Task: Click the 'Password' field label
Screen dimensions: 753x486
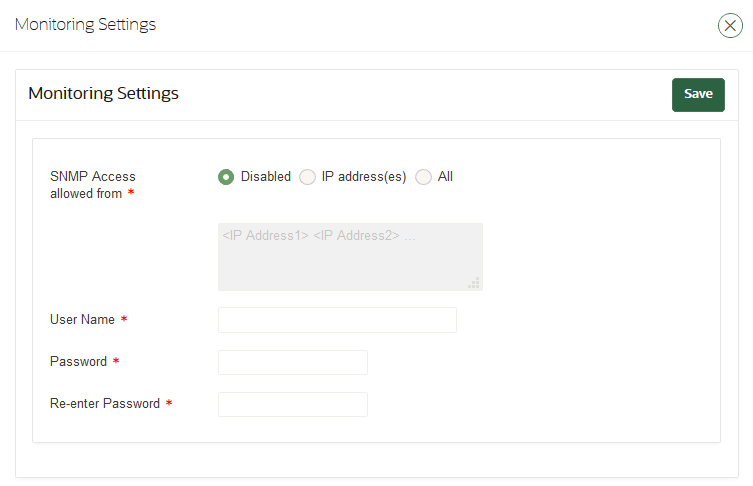Action: [78, 362]
